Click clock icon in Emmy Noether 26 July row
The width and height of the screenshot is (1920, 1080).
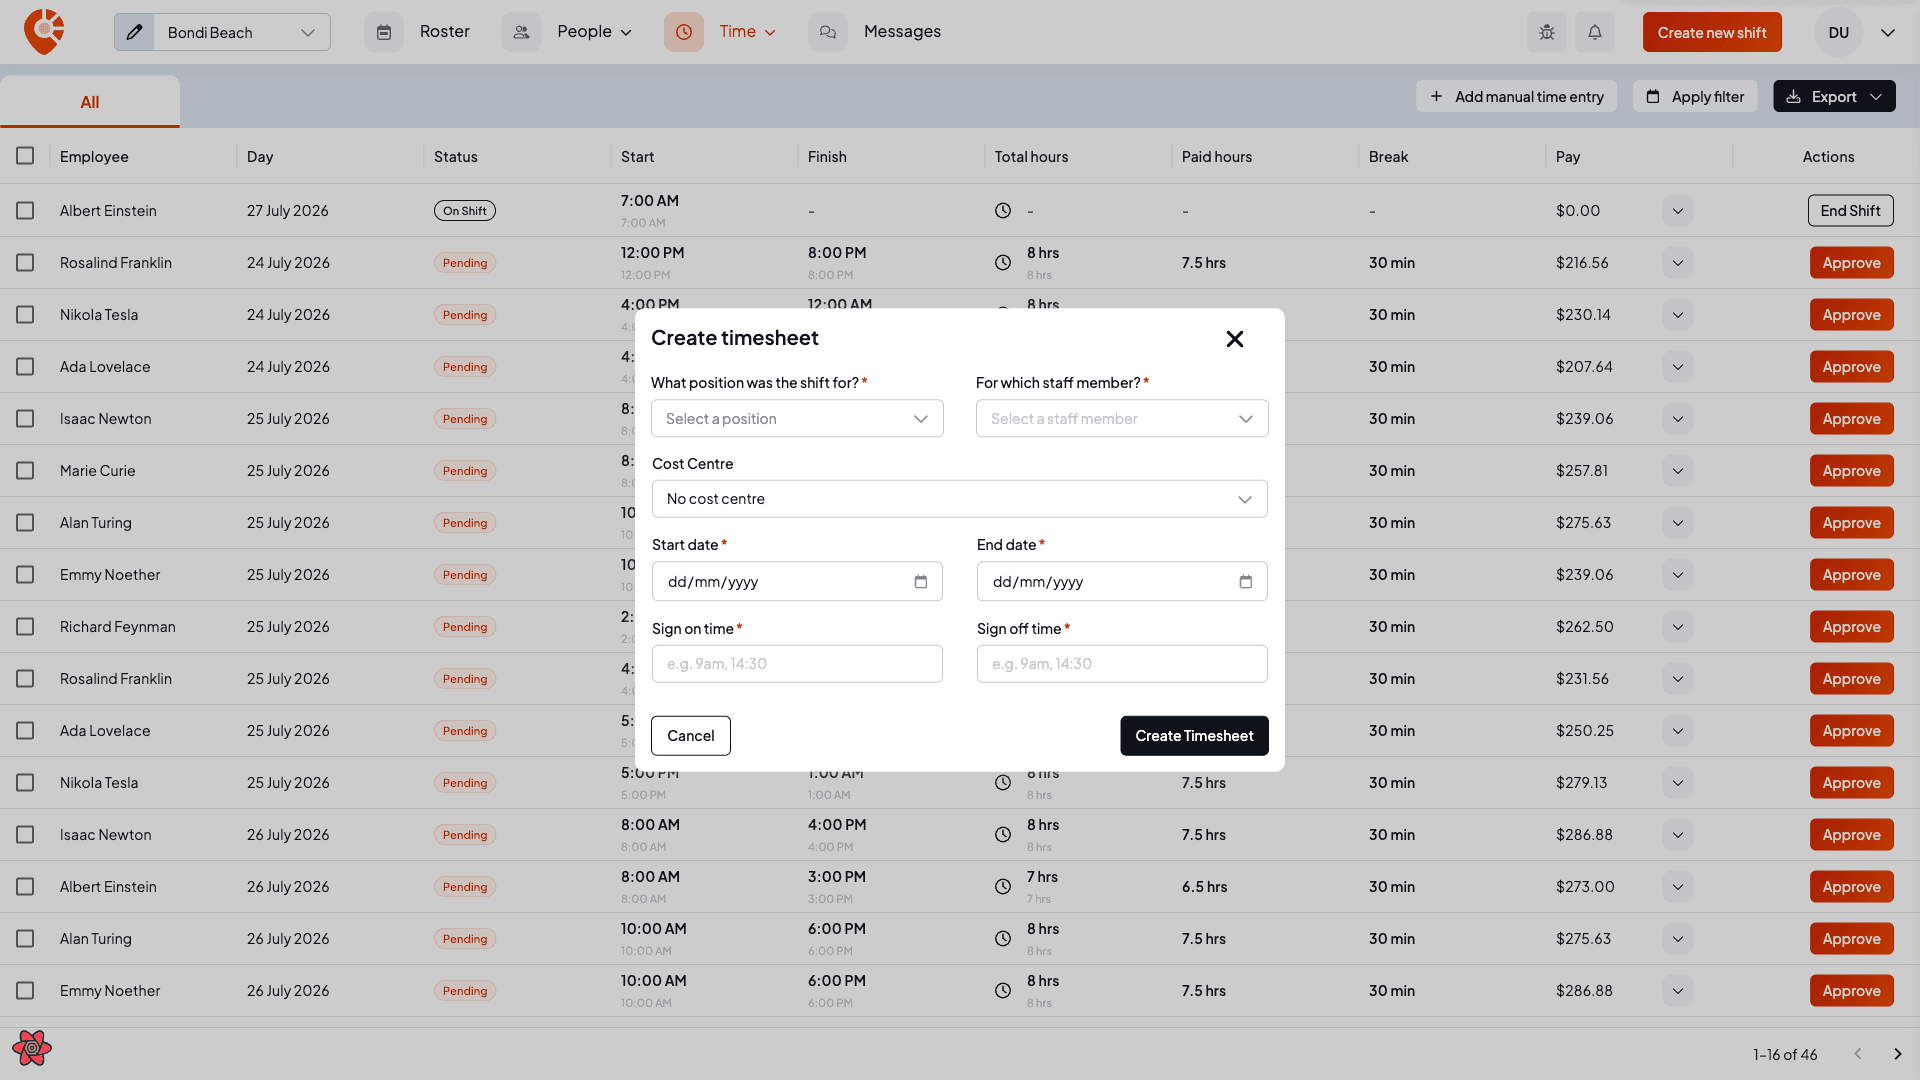[x=1003, y=991]
